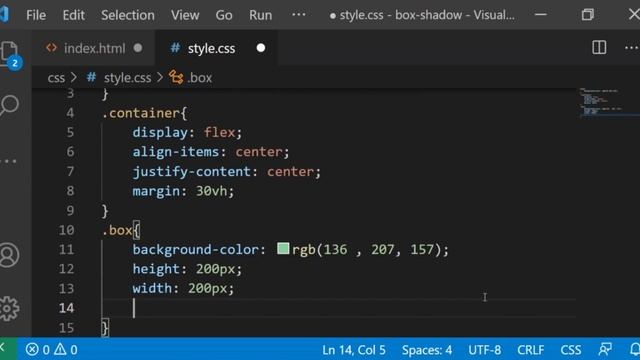This screenshot has height=360, width=640.
Task: Click the '.box{' selector on line 10
Action: [x=121, y=230]
